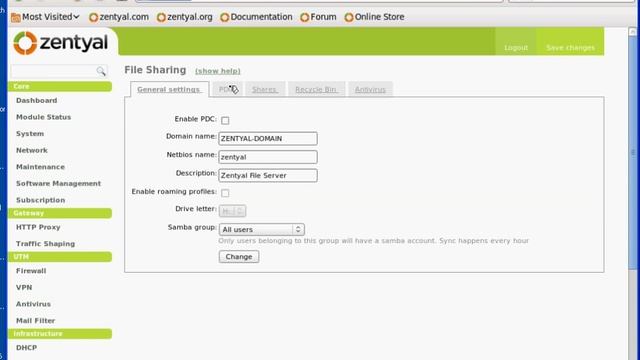
Task: Click Save changes in header
Action: (x=570, y=48)
